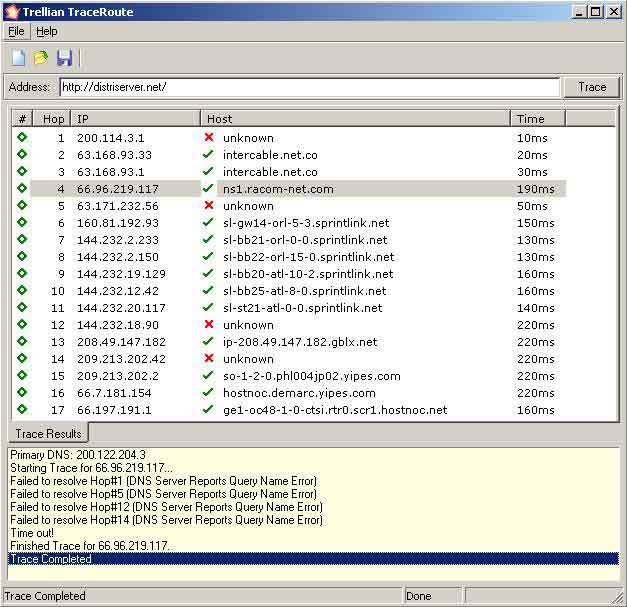The width and height of the screenshot is (627, 607).
Task: Click green checkmark next to sl-bb22-orl-15-0.sprintlink.net
Action: (x=208, y=256)
